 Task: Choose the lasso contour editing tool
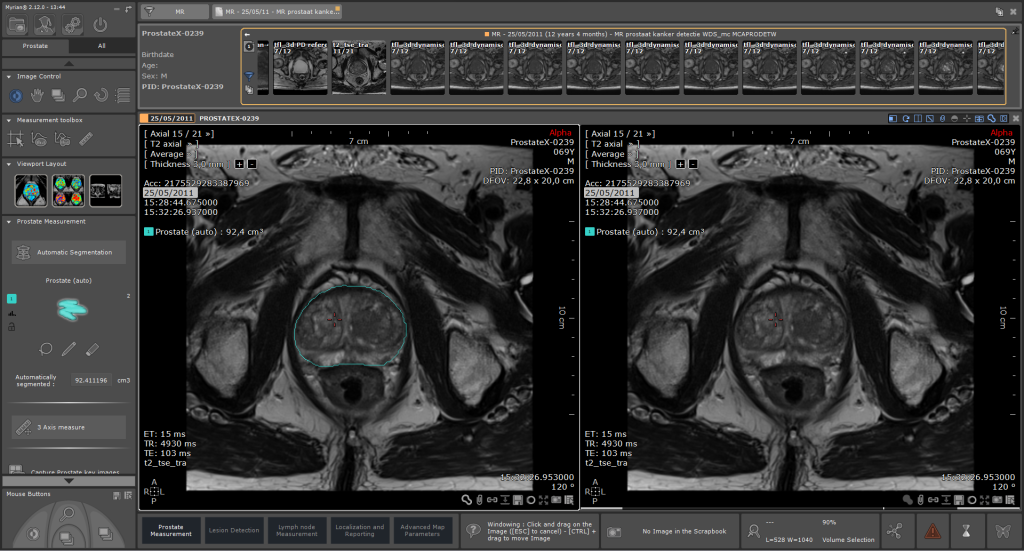[46, 349]
